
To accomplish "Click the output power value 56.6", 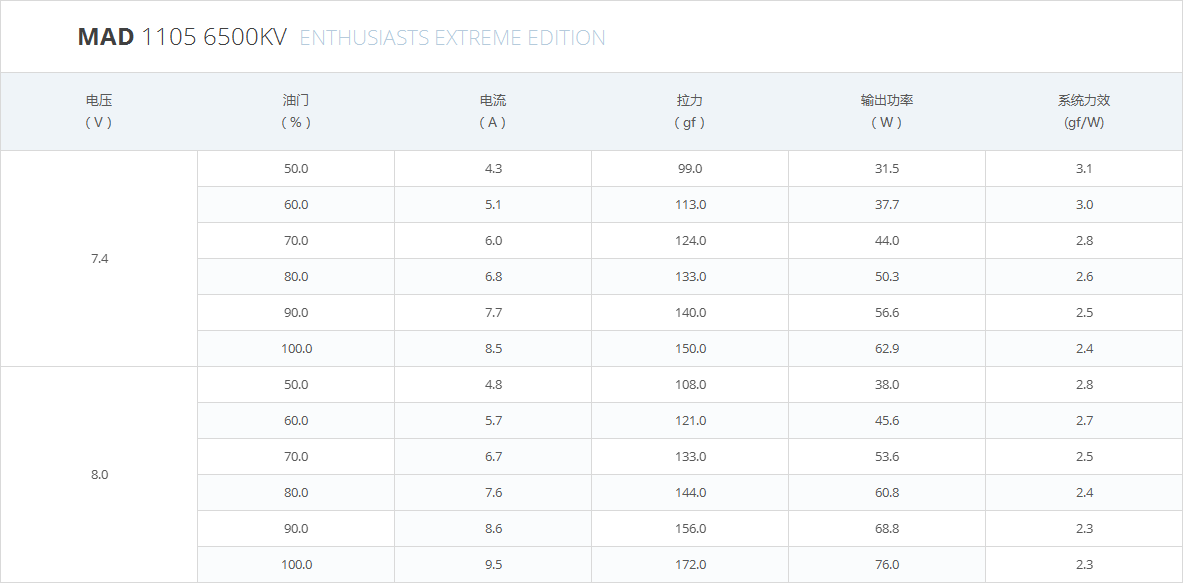I will 887,312.
